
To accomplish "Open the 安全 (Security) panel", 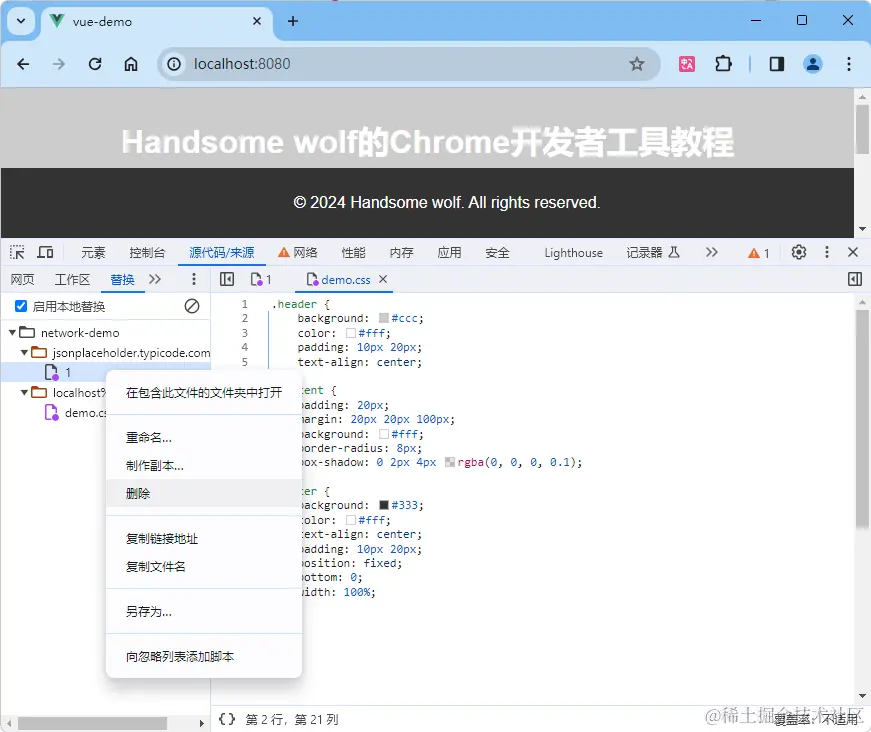I will tap(497, 253).
